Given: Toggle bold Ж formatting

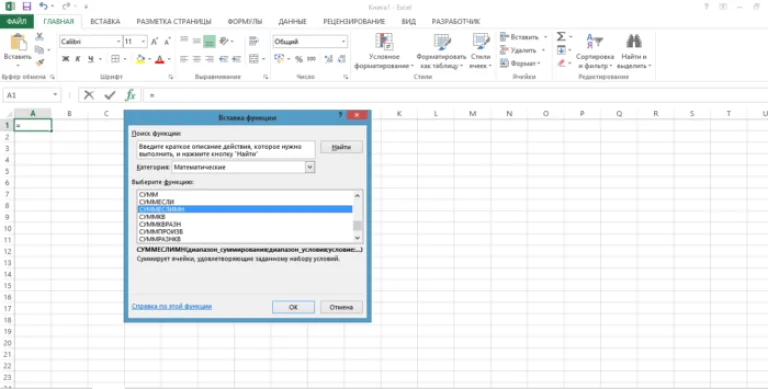Looking at the screenshot, I should [66, 59].
